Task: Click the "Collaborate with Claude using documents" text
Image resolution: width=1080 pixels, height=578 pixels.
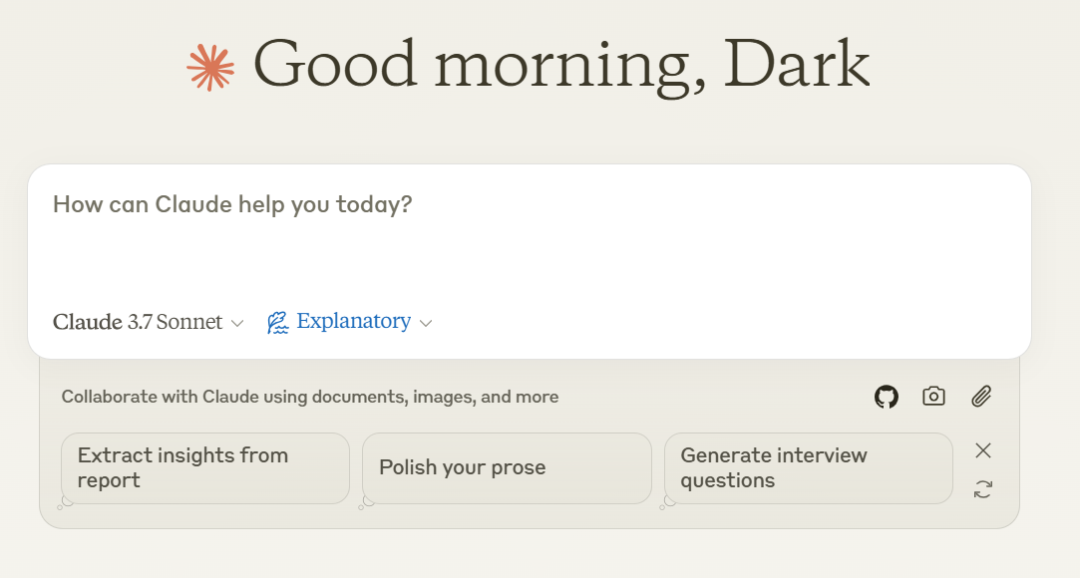Action: [x=310, y=397]
